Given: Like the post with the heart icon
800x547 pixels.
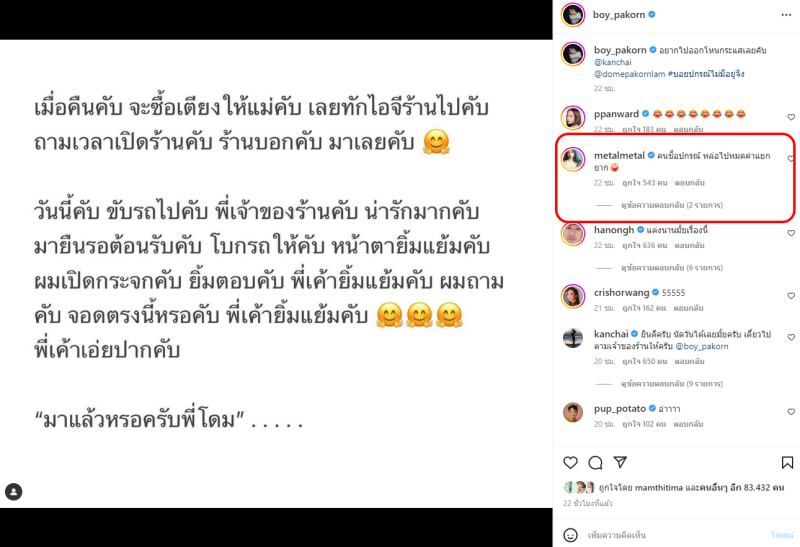Looking at the screenshot, I should pos(570,463).
